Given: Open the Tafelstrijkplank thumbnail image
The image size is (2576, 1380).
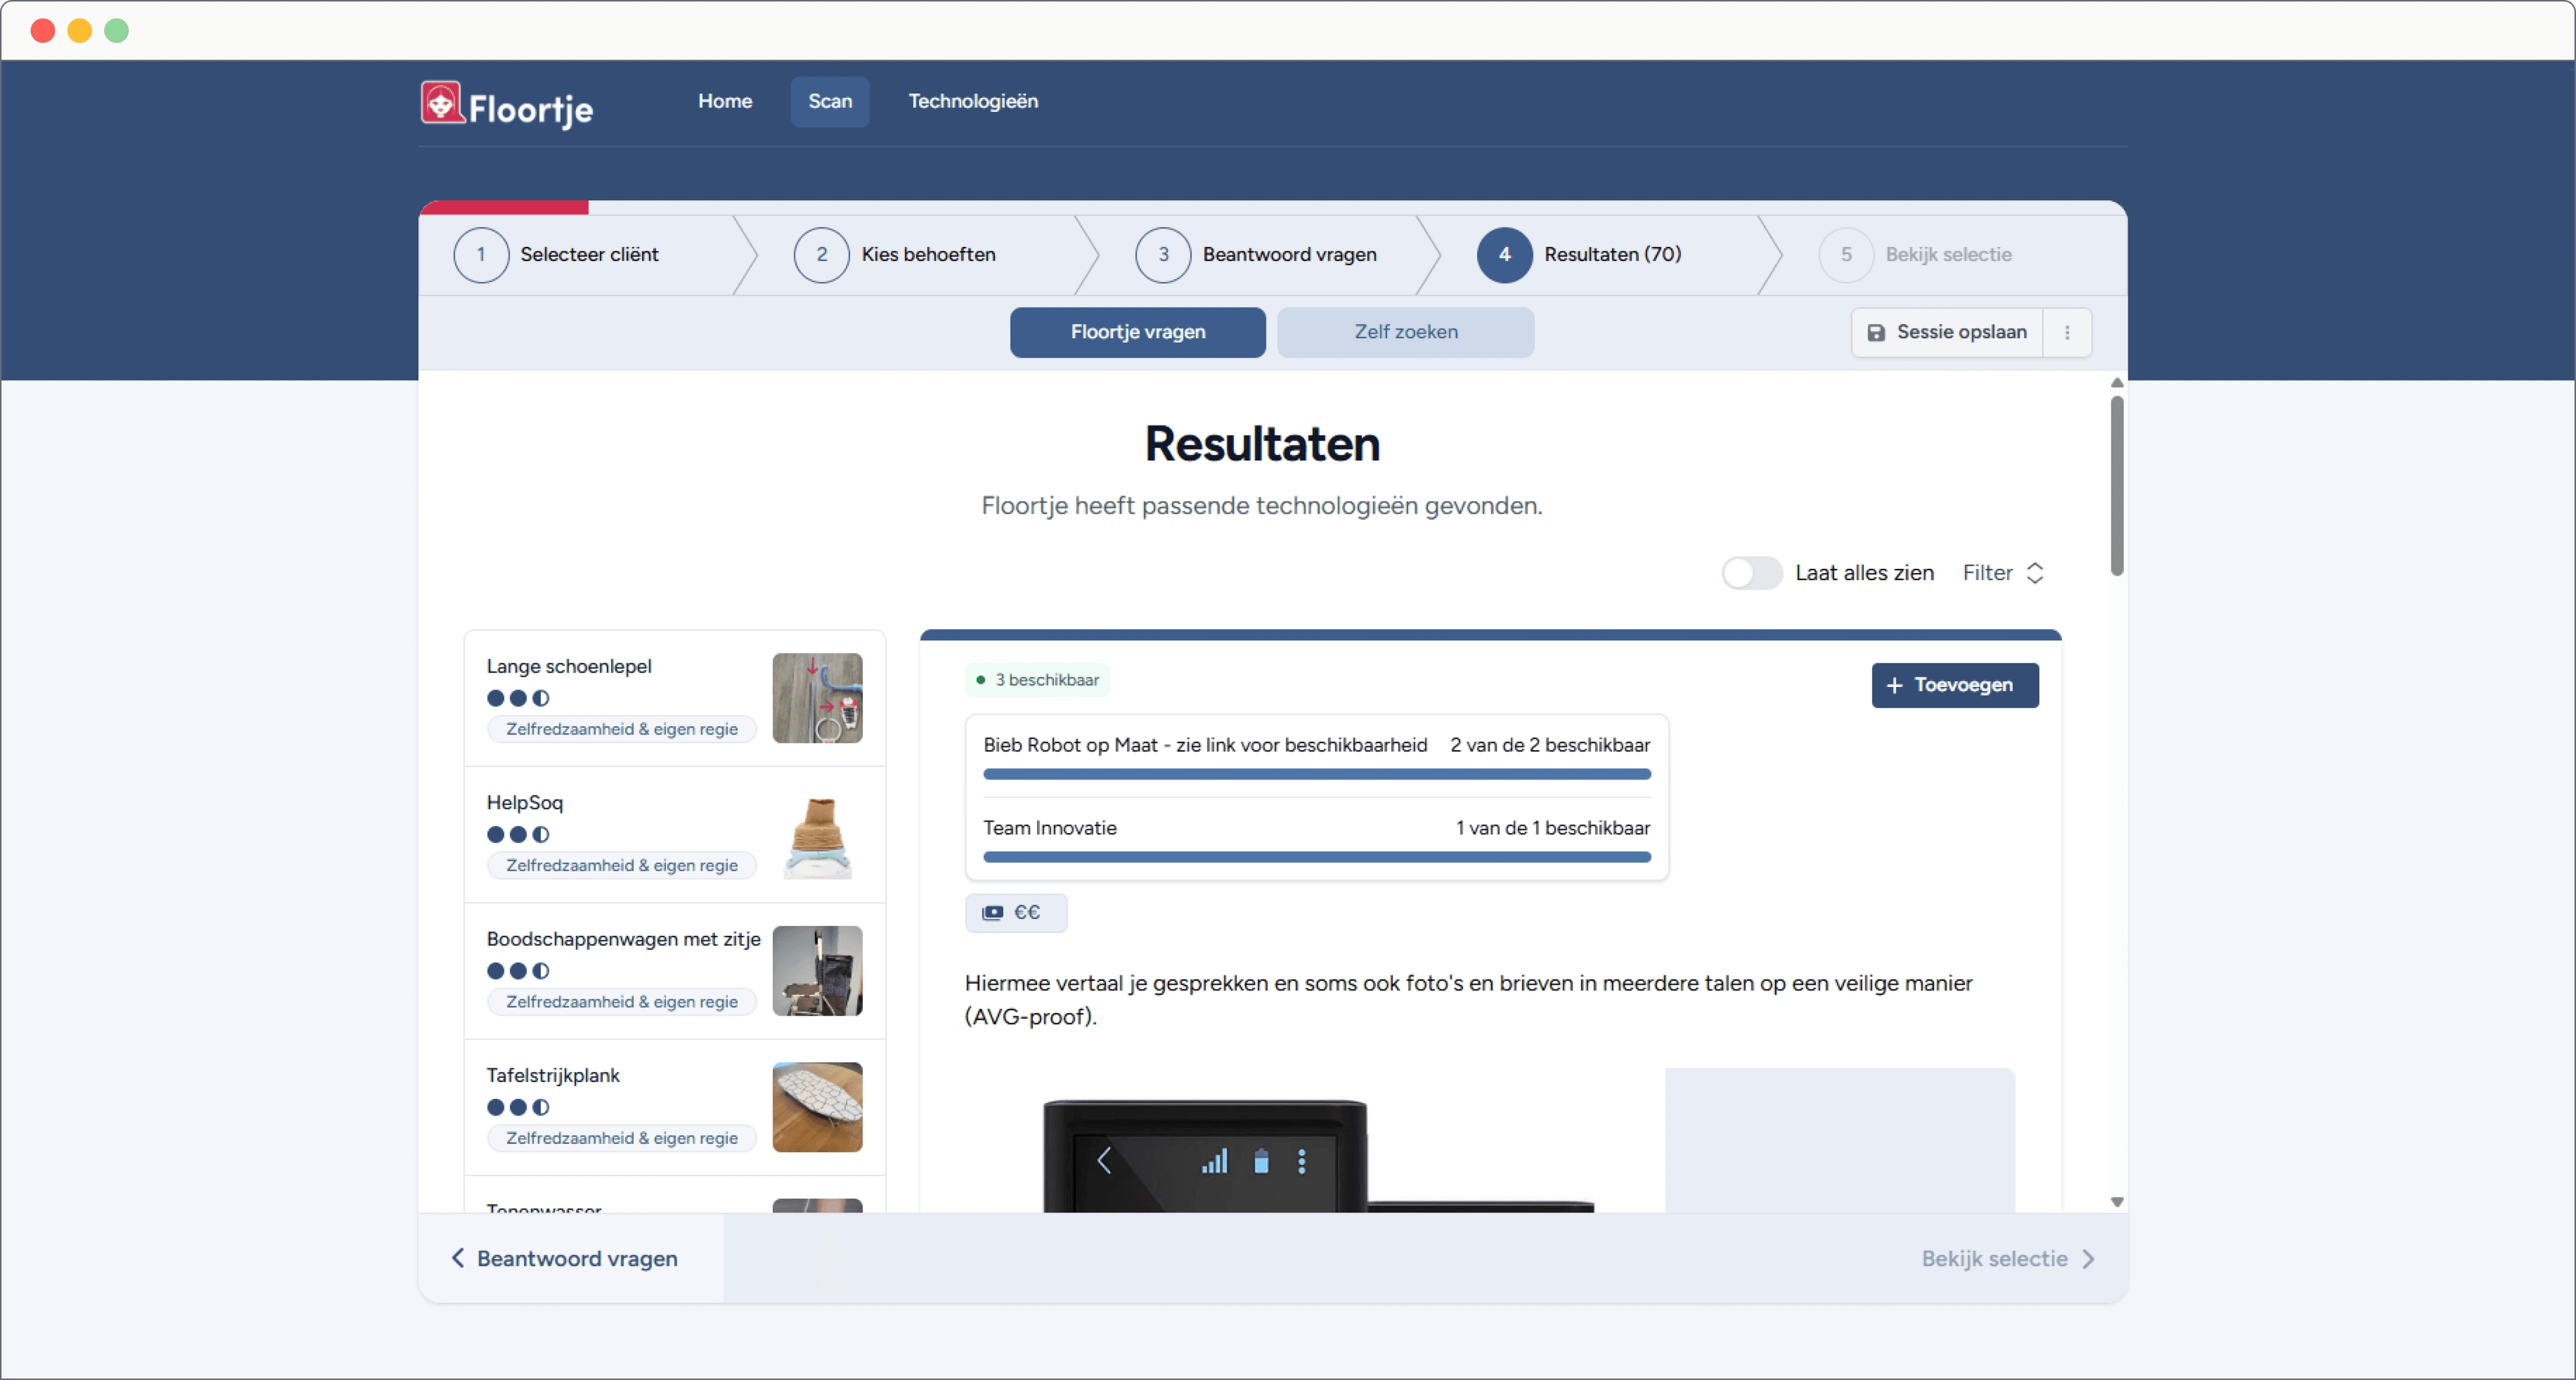Looking at the screenshot, I should pyautogui.click(x=817, y=1106).
